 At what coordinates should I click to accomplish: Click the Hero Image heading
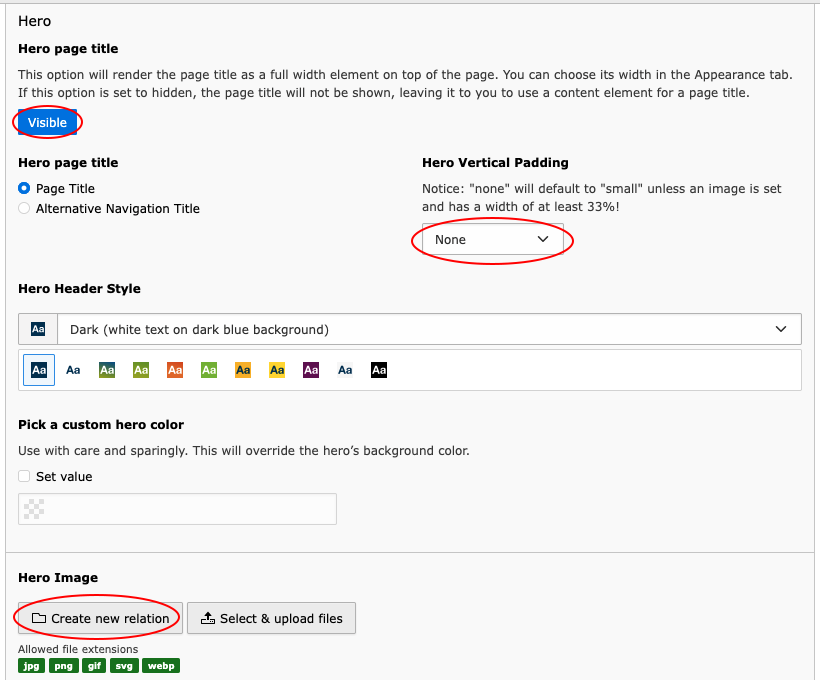click(58, 577)
